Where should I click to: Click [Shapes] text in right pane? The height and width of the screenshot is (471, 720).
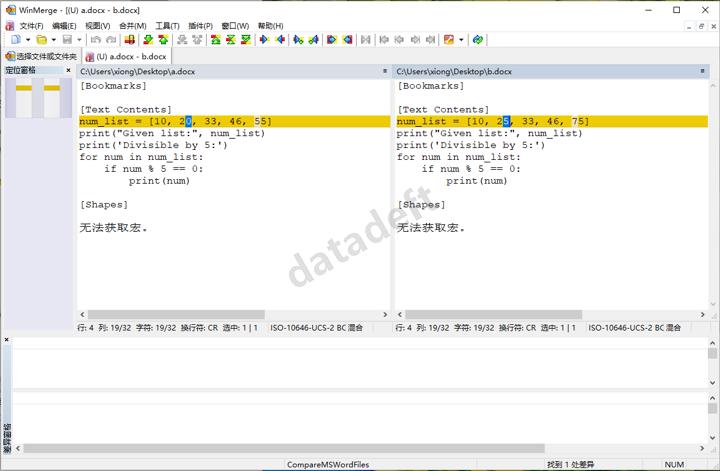coord(422,205)
